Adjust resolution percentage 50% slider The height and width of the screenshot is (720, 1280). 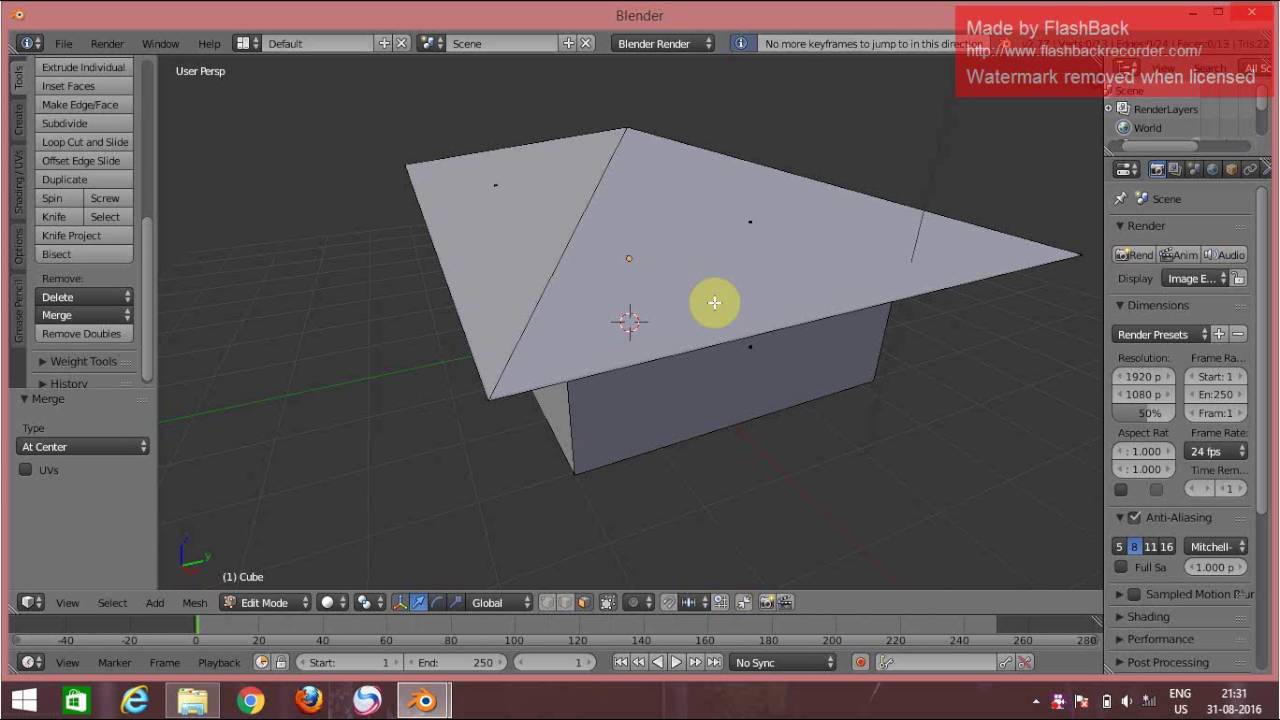[x=1143, y=413]
